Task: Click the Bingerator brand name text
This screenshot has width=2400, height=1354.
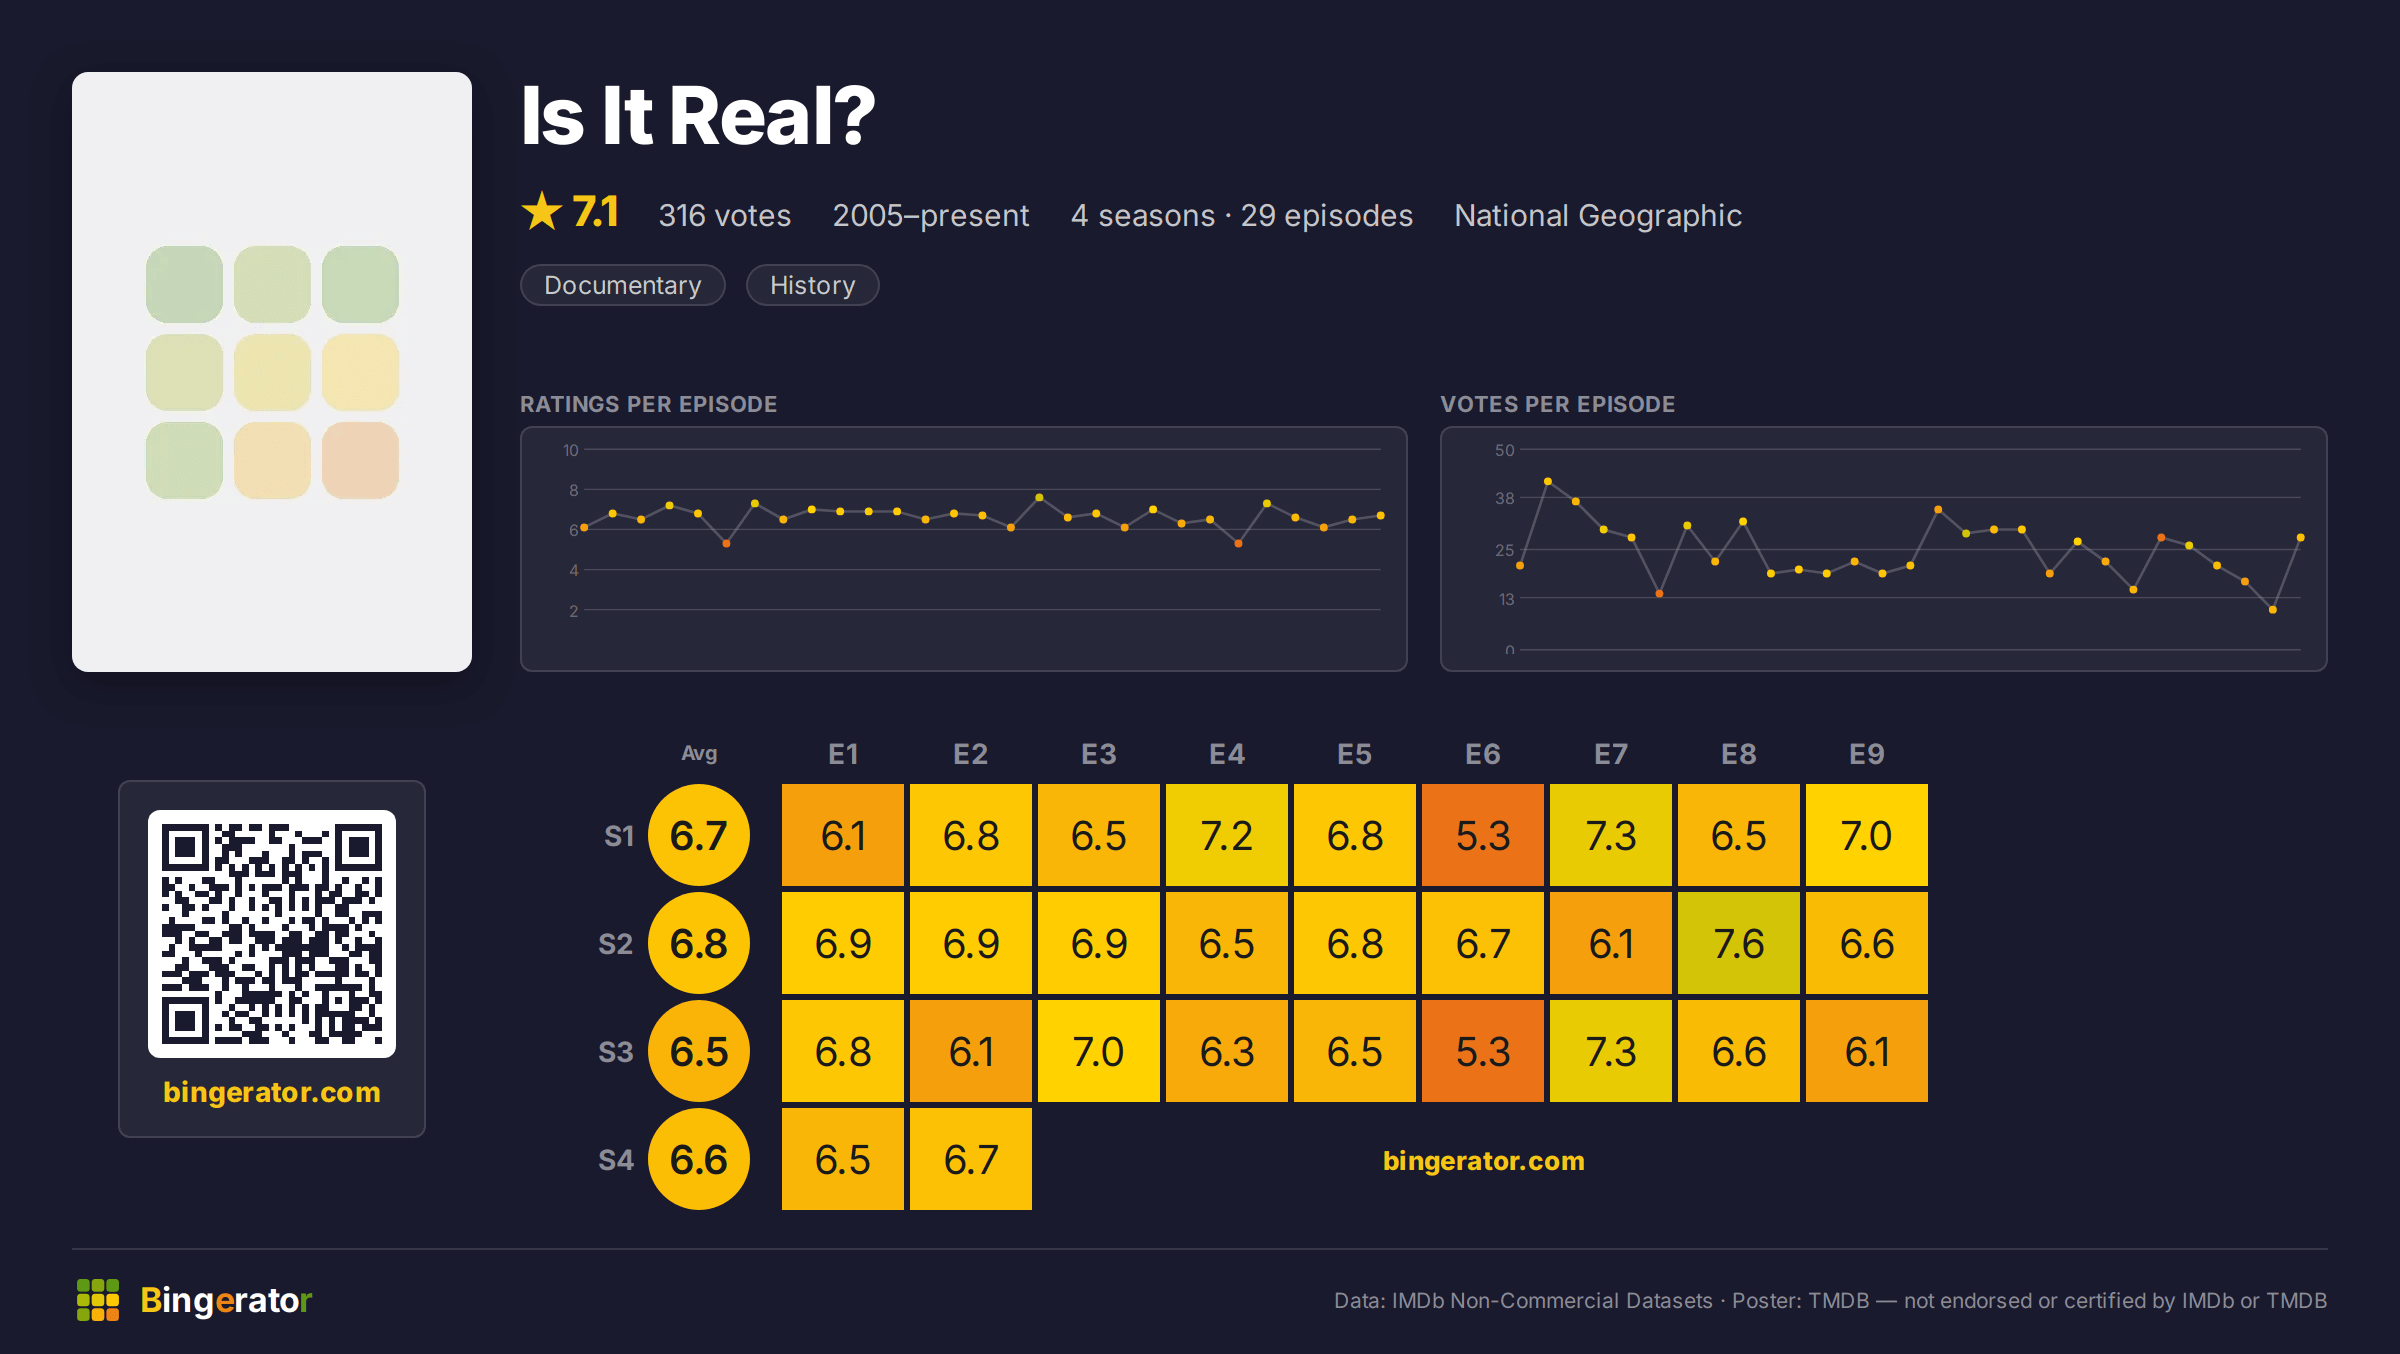Action: tap(226, 1300)
